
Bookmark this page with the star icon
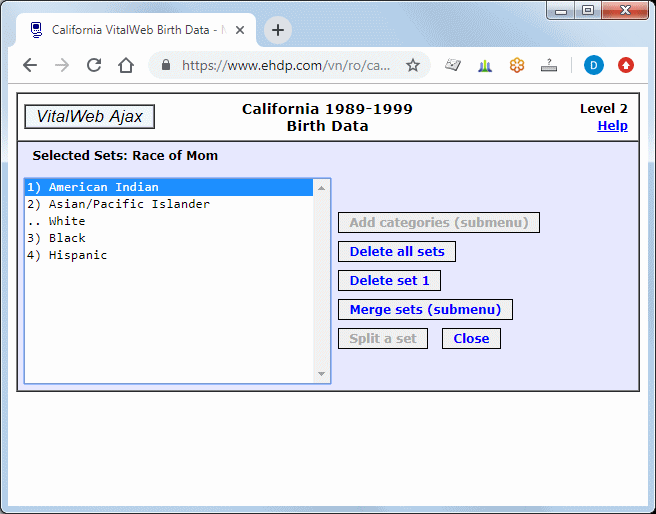[x=412, y=65]
